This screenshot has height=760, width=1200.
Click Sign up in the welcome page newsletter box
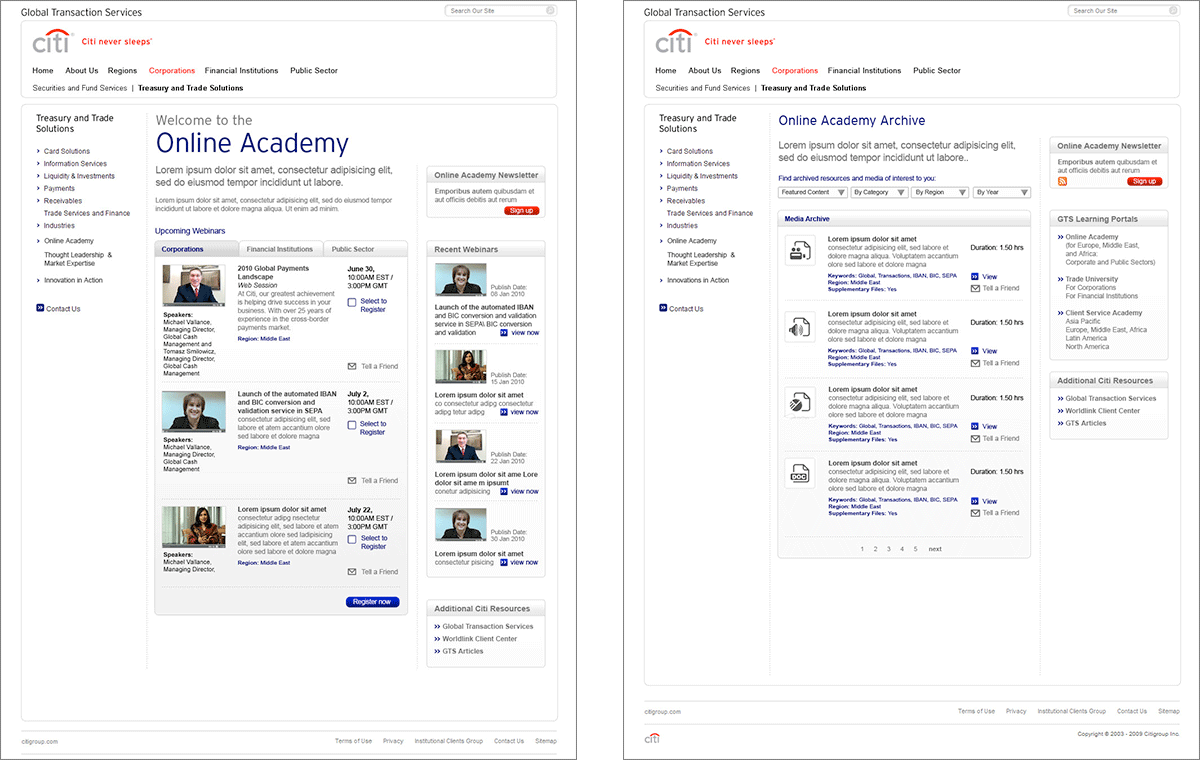tap(521, 211)
